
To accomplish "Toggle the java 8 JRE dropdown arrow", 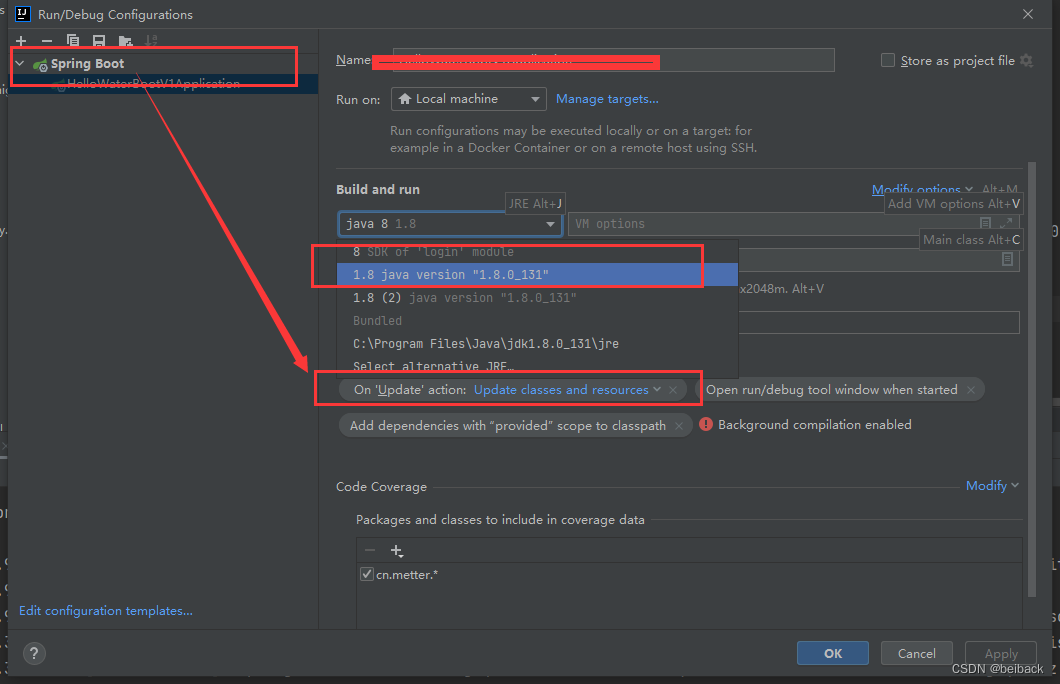I will (x=550, y=224).
